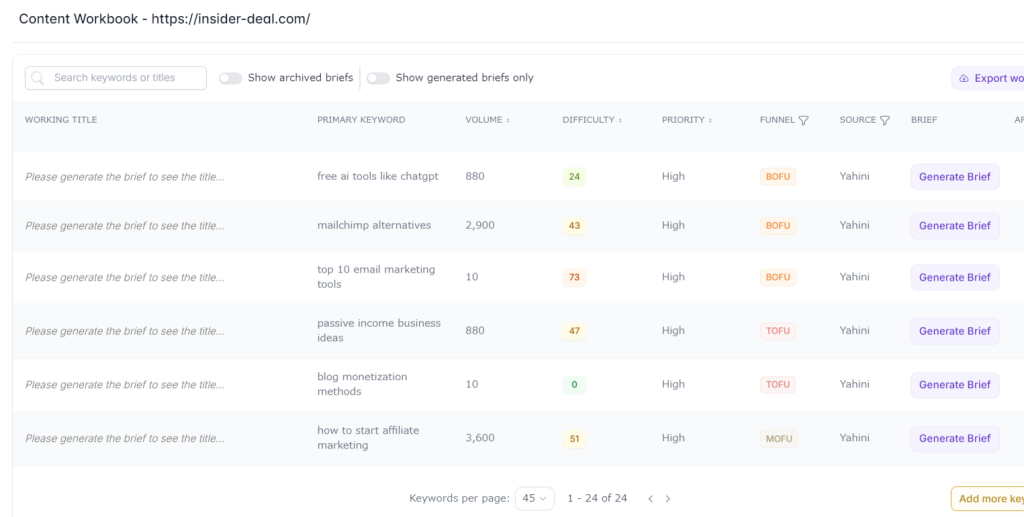Sort by Difficulty column arrows

[620, 120]
